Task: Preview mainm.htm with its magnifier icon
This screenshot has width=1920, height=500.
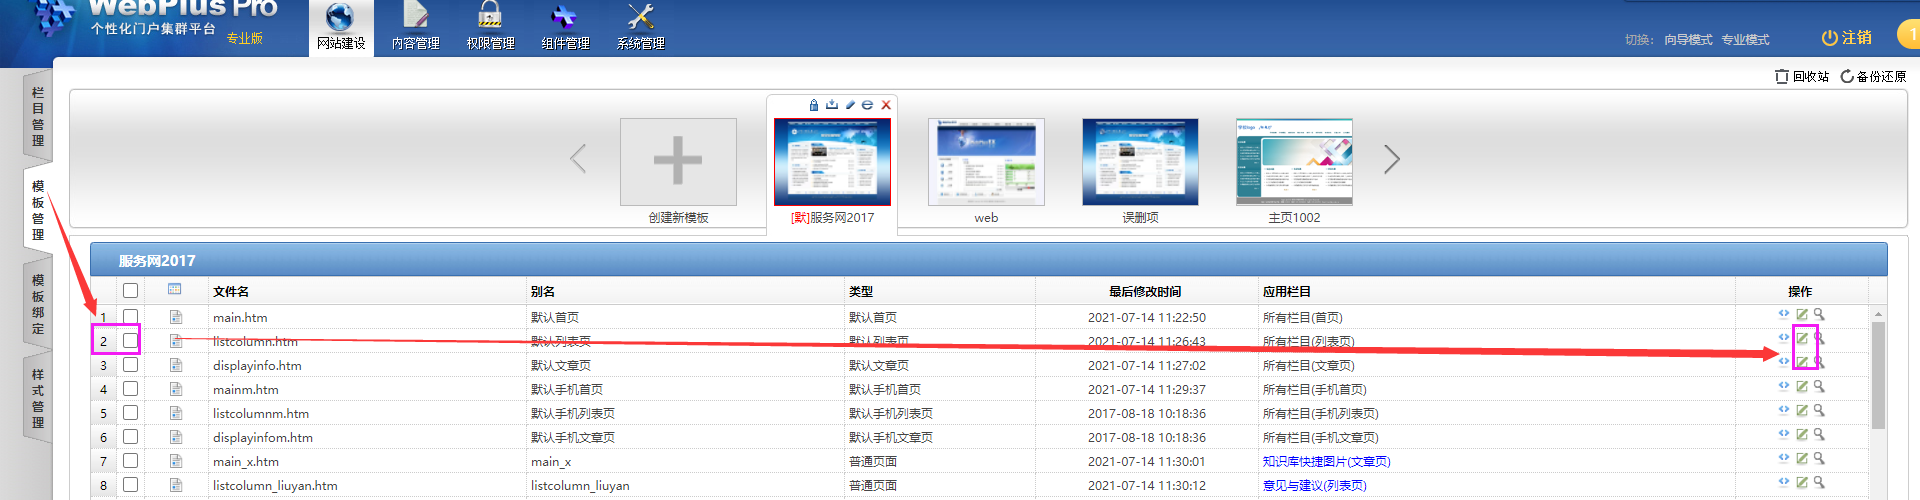Action: coord(1820,386)
